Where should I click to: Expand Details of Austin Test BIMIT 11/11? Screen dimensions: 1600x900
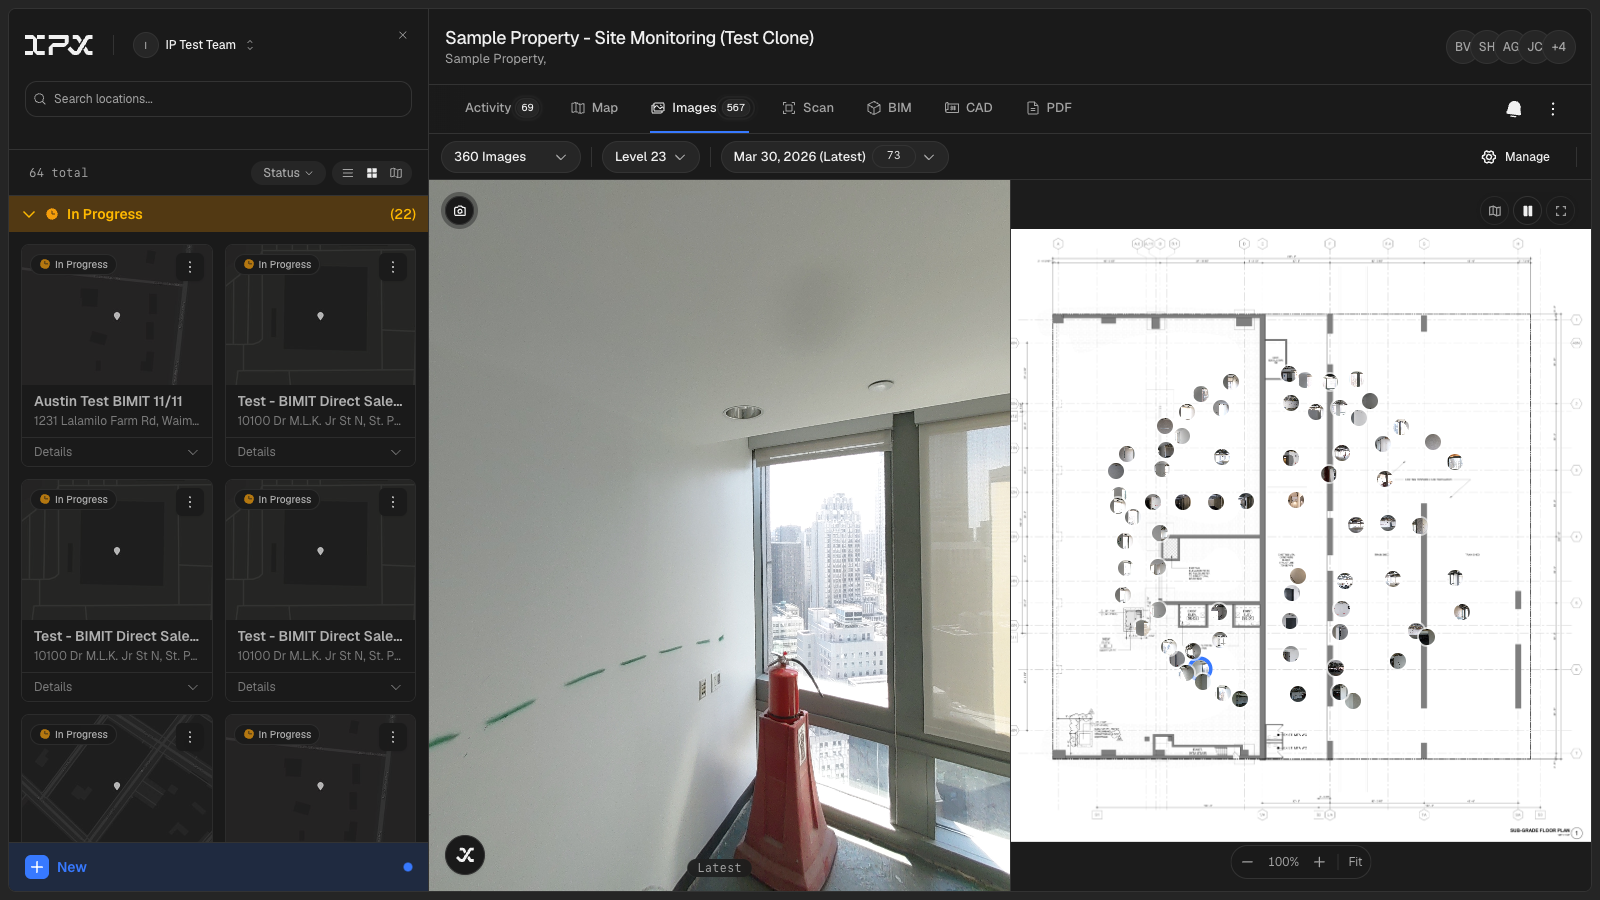coord(117,452)
